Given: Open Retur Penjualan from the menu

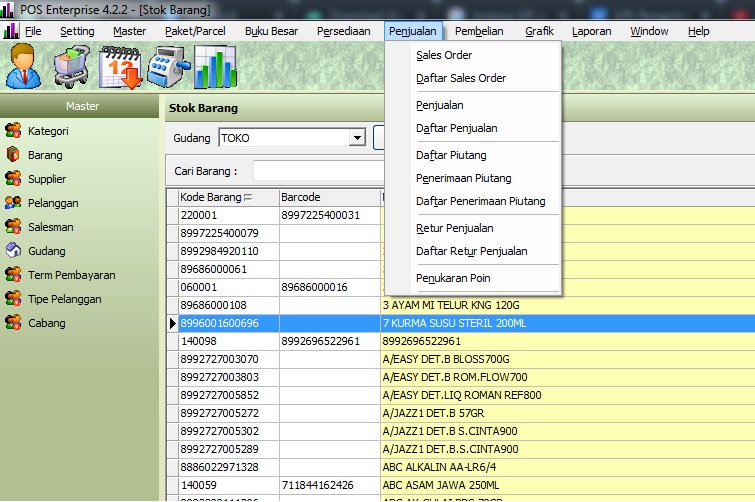Looking at the screenshot, I should pos(454,228).
